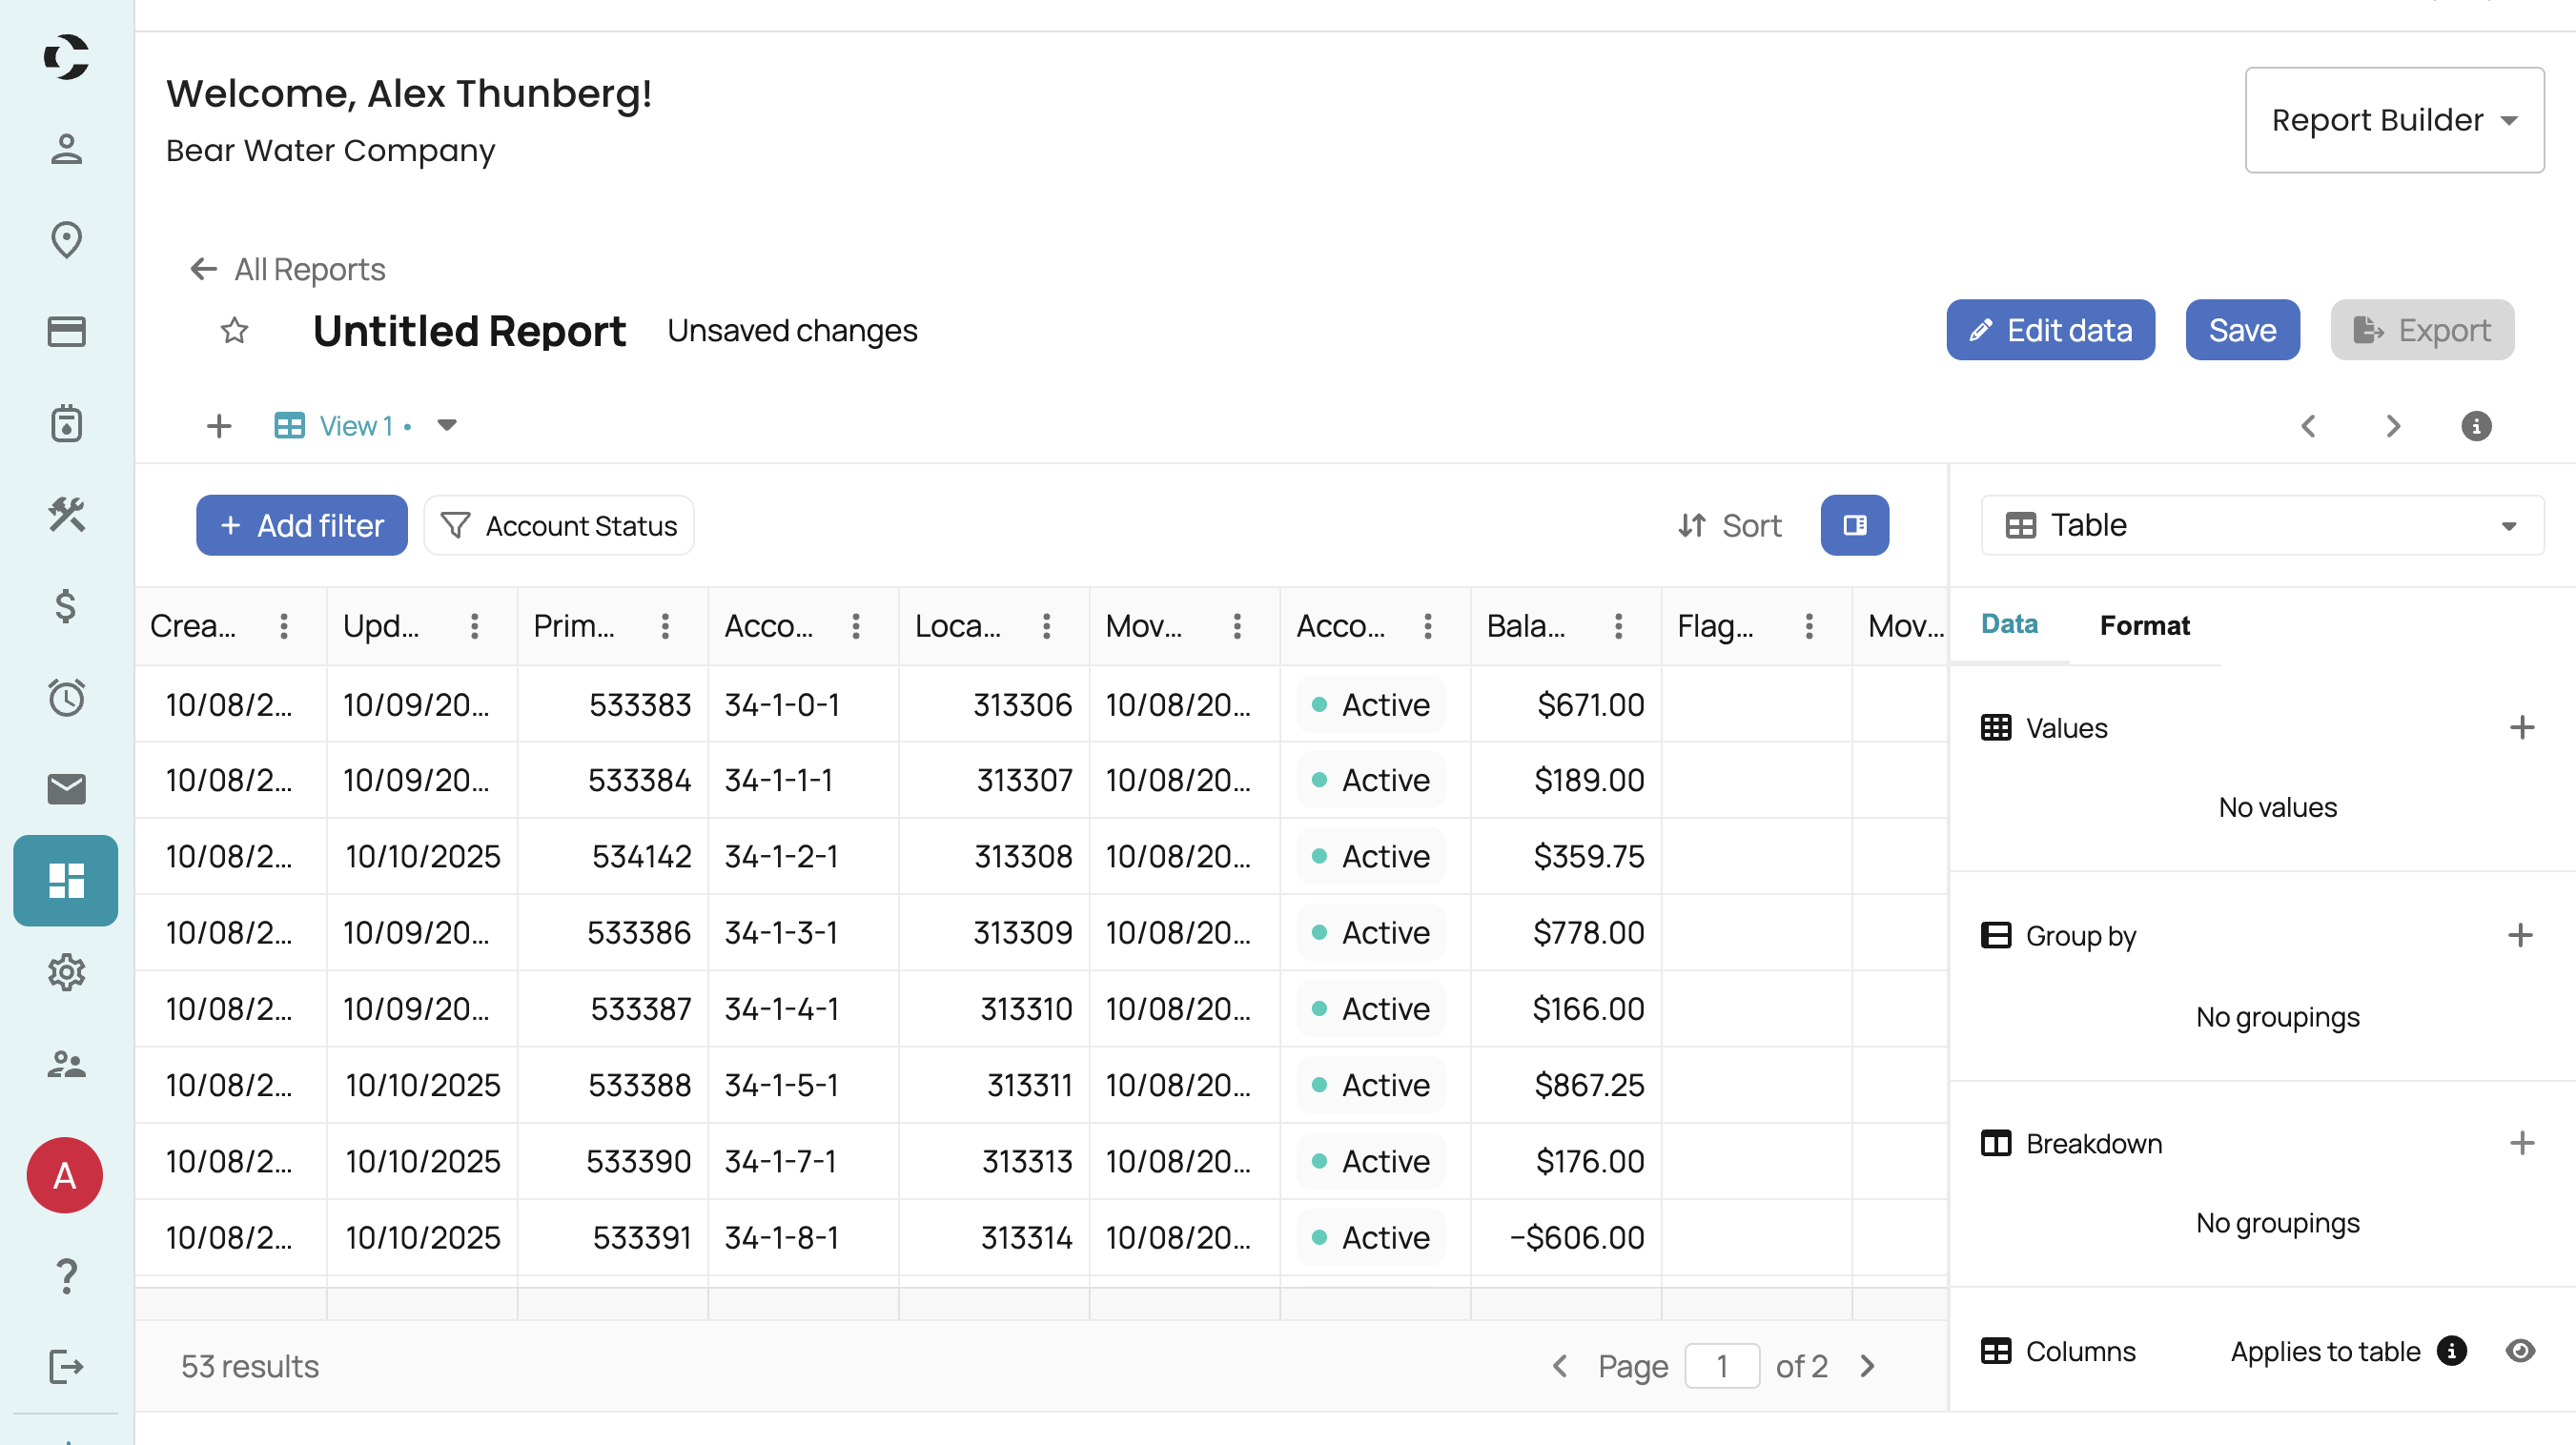
Task: Open the View 1 dropdown arrow
Action: click(x=447, y=426)
